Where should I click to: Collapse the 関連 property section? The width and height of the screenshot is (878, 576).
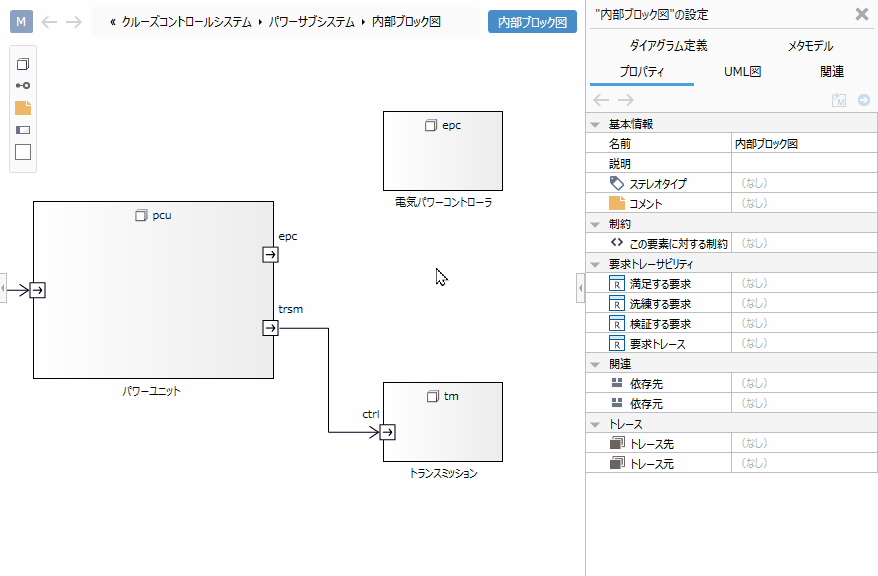point(596,364)
